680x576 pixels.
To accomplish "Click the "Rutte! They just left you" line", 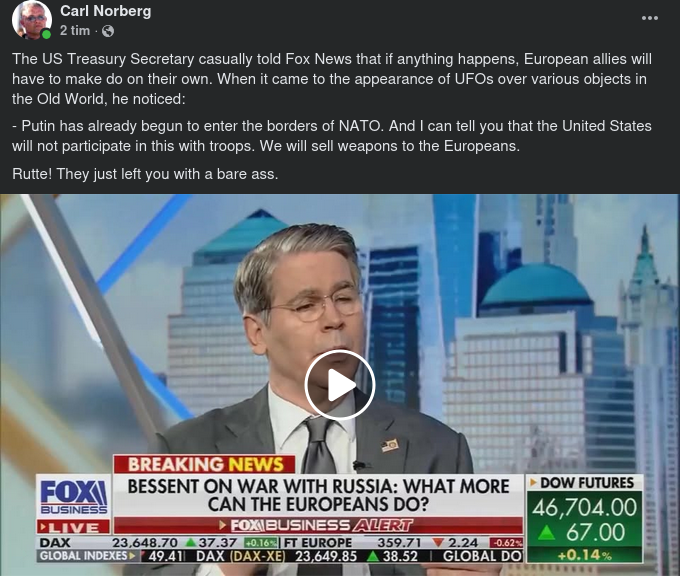I will point(145,174).
